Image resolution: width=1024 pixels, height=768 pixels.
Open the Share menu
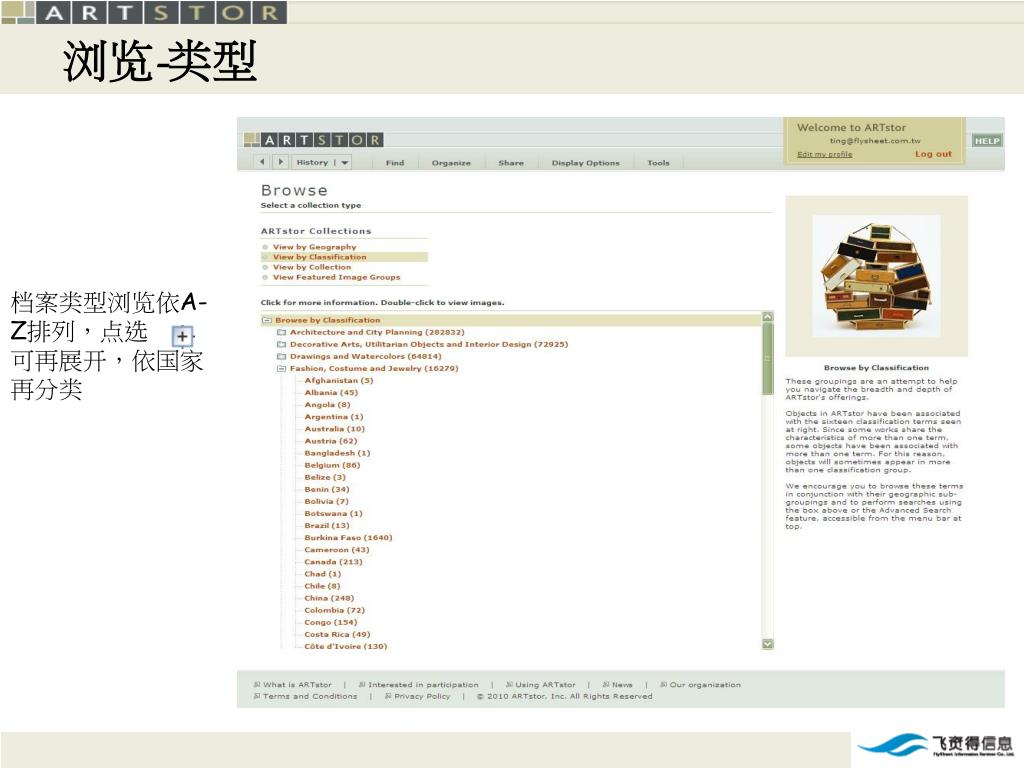tap(511, 163)
